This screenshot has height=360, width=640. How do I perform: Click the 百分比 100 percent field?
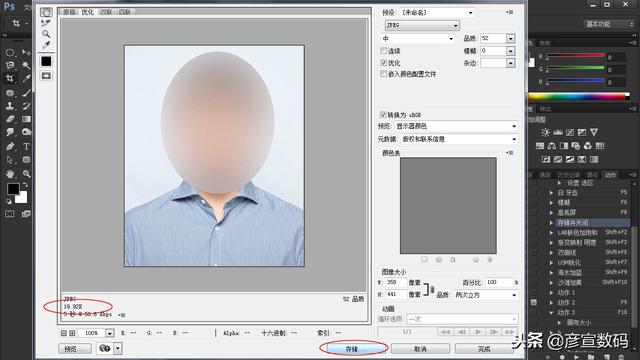click(499, 282)
